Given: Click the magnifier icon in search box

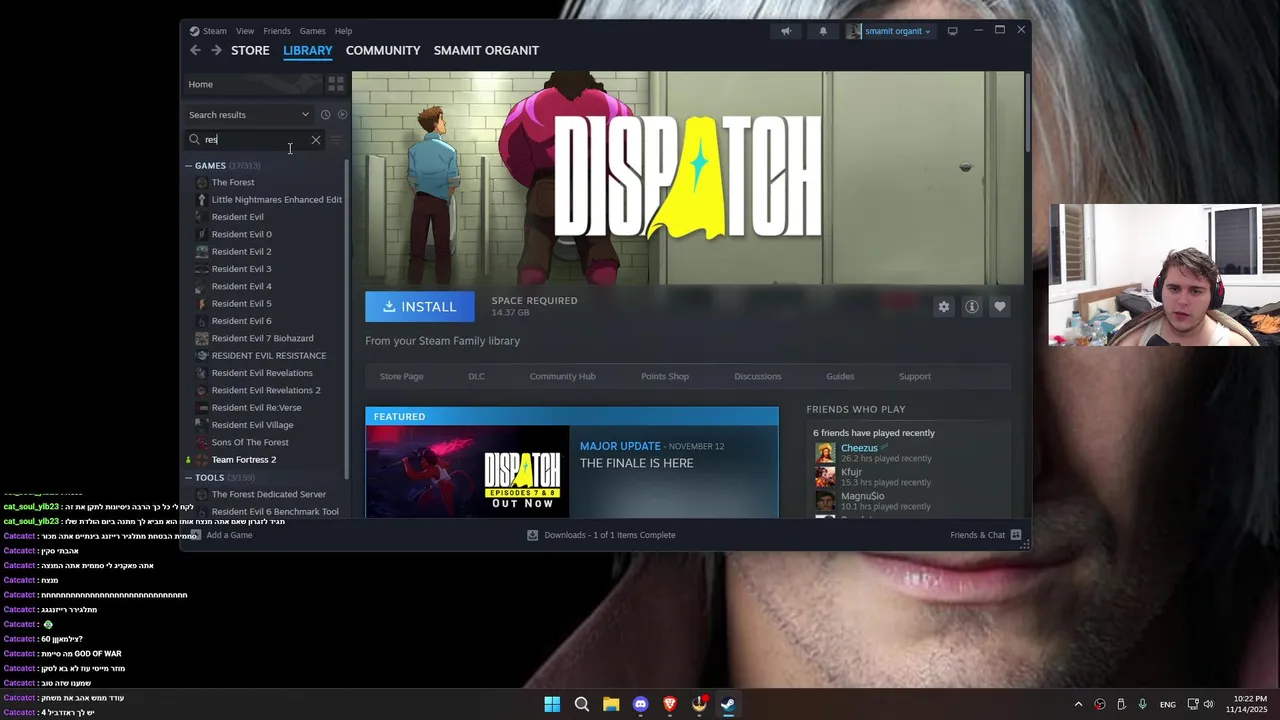Looking at the screenshot, I should click(x=195, y=140).
